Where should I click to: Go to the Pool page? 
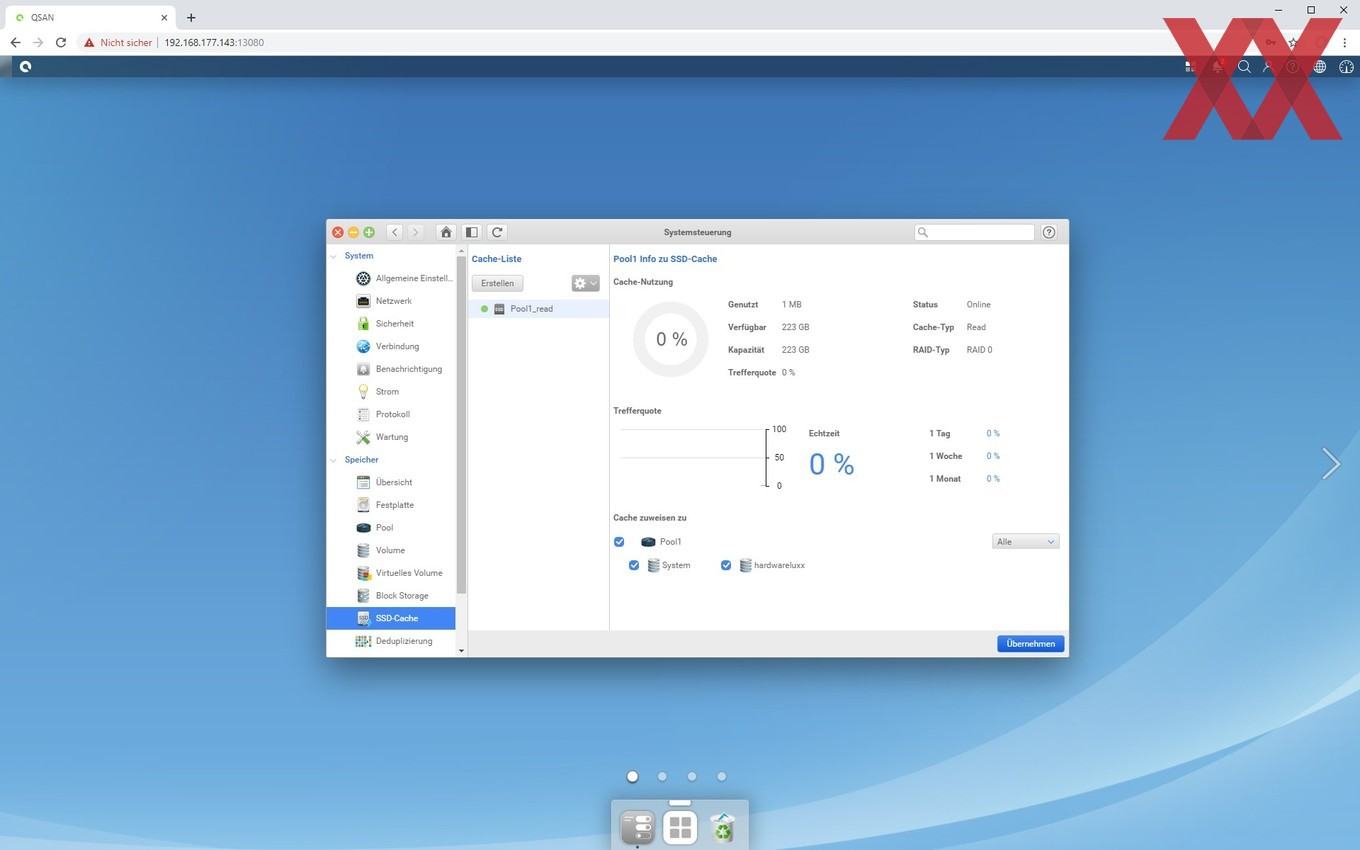(x=375, y=528)
